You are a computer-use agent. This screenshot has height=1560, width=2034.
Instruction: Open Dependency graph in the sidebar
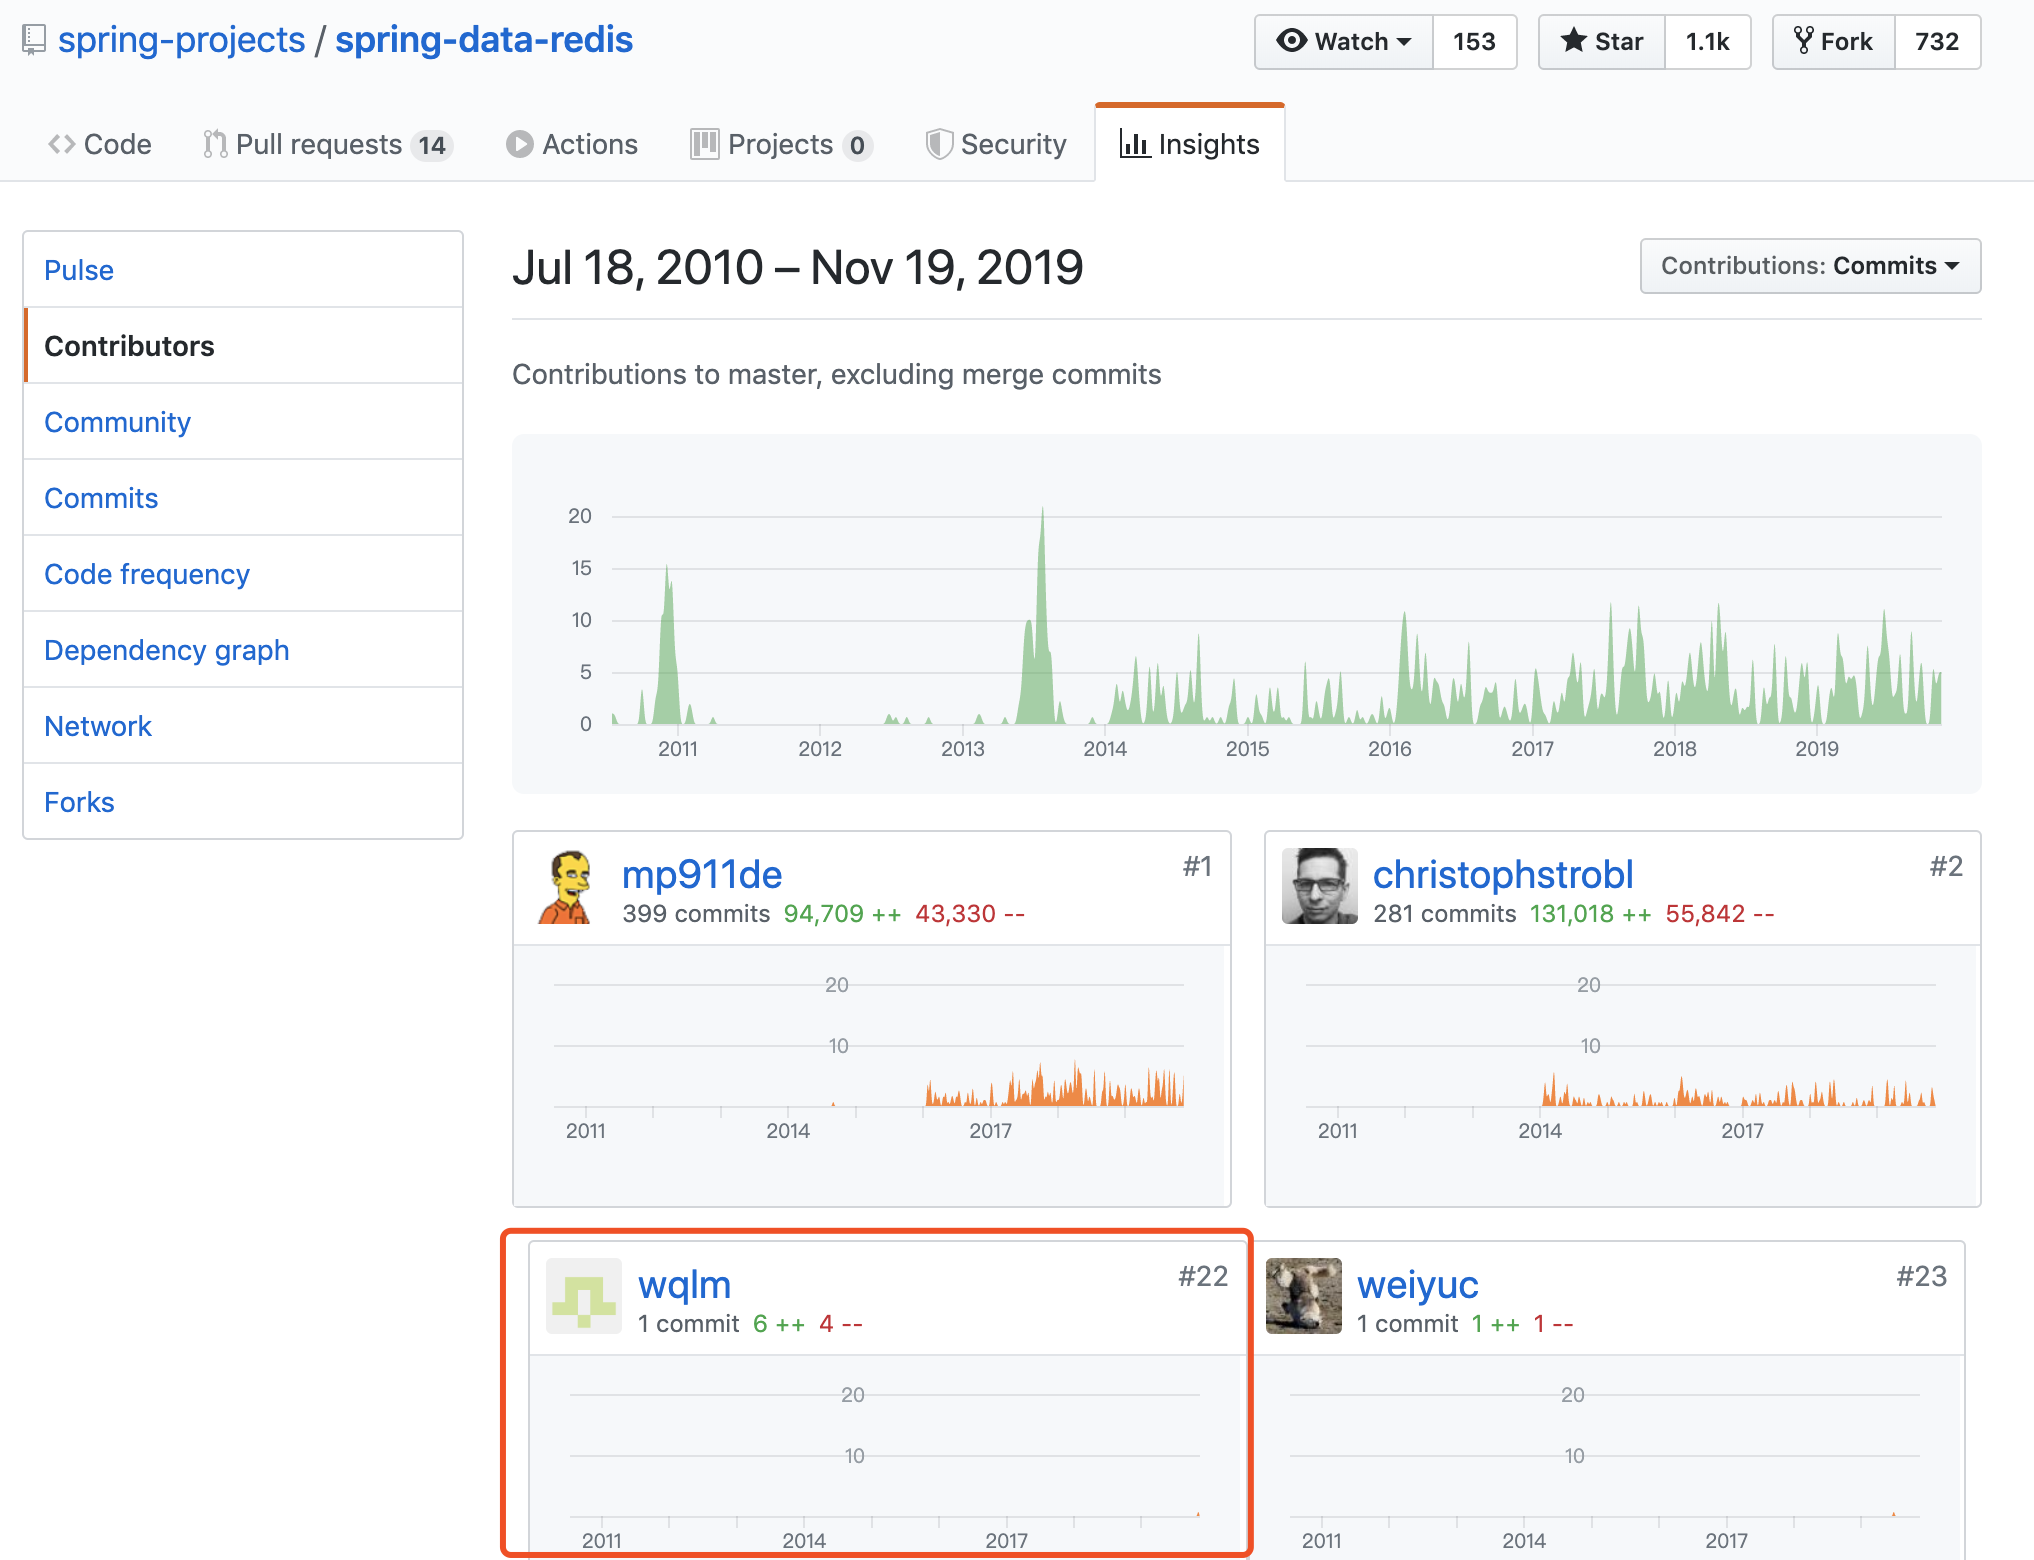pos(243,650)
